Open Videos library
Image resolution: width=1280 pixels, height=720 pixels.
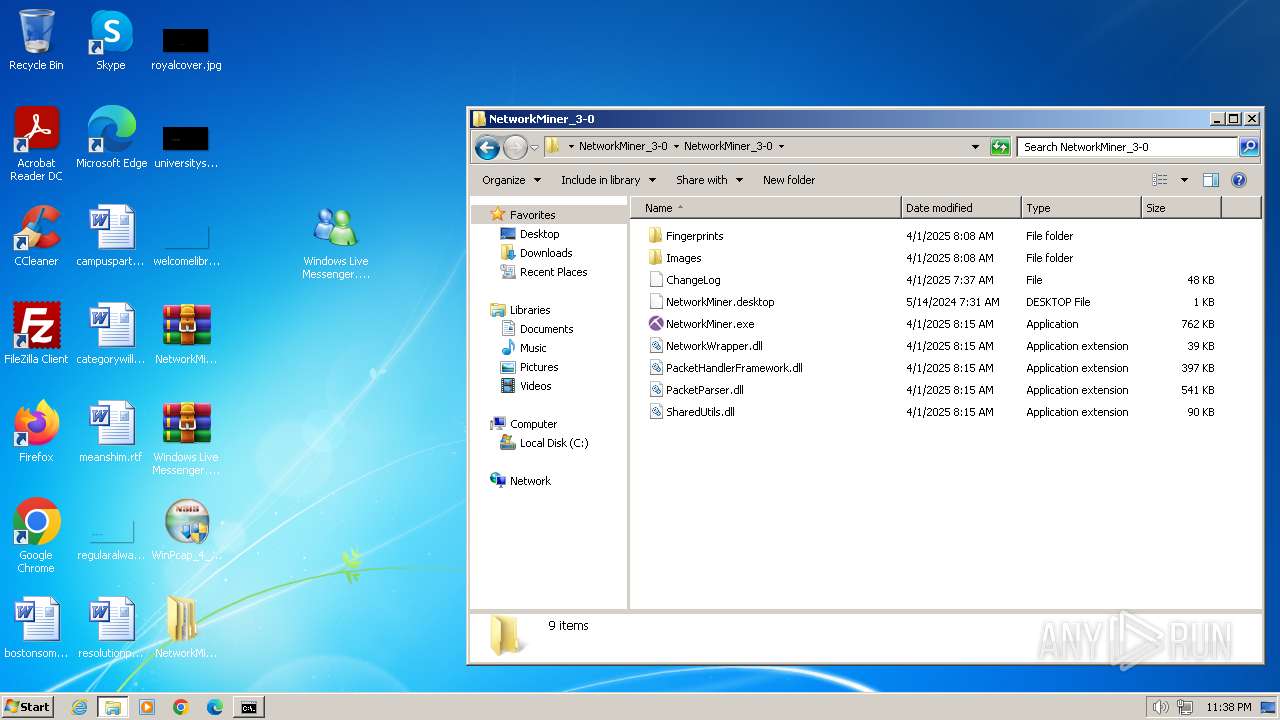click(535, 386)
